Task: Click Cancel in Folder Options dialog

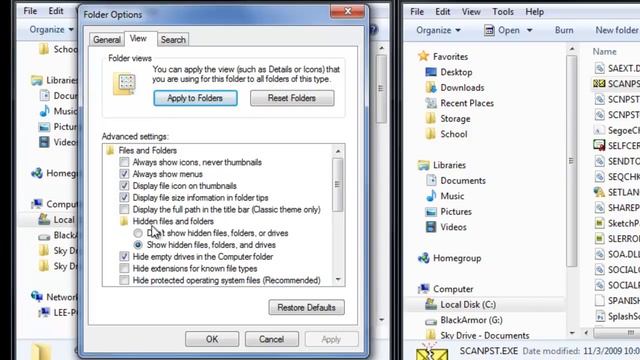Action: (x=271, y=339)
